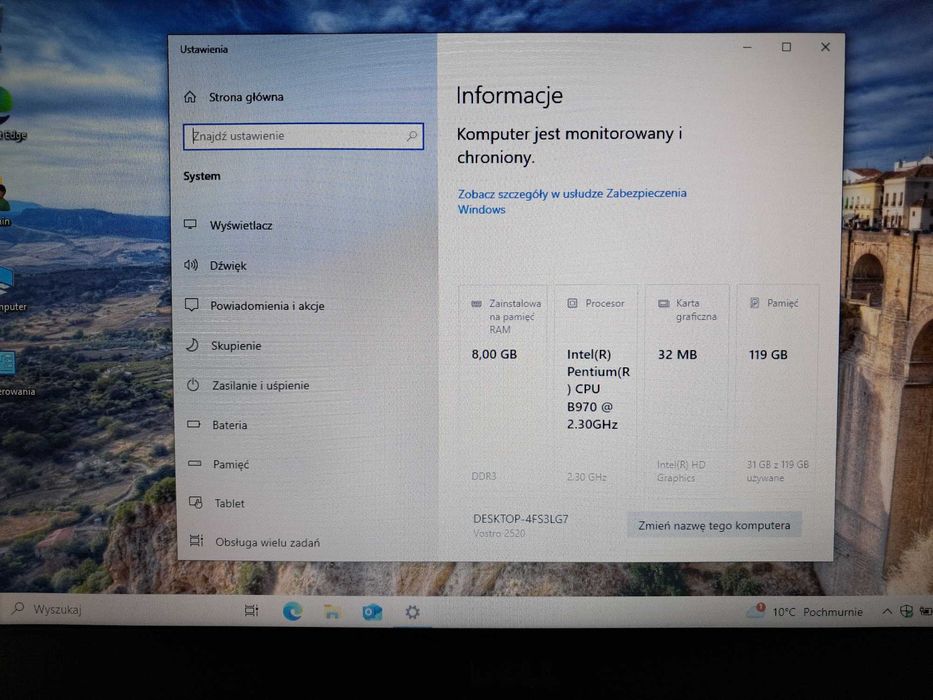Maximize the Ustawienia window
933x700 pixels.
[786, 47]
